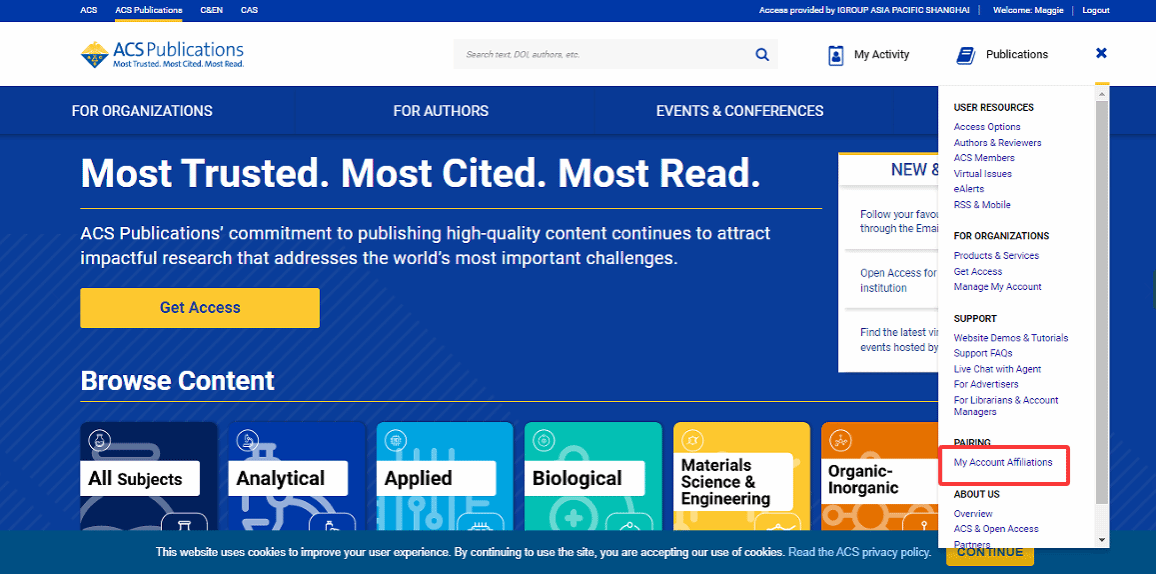Select the ACS Publications top tab

149,10
